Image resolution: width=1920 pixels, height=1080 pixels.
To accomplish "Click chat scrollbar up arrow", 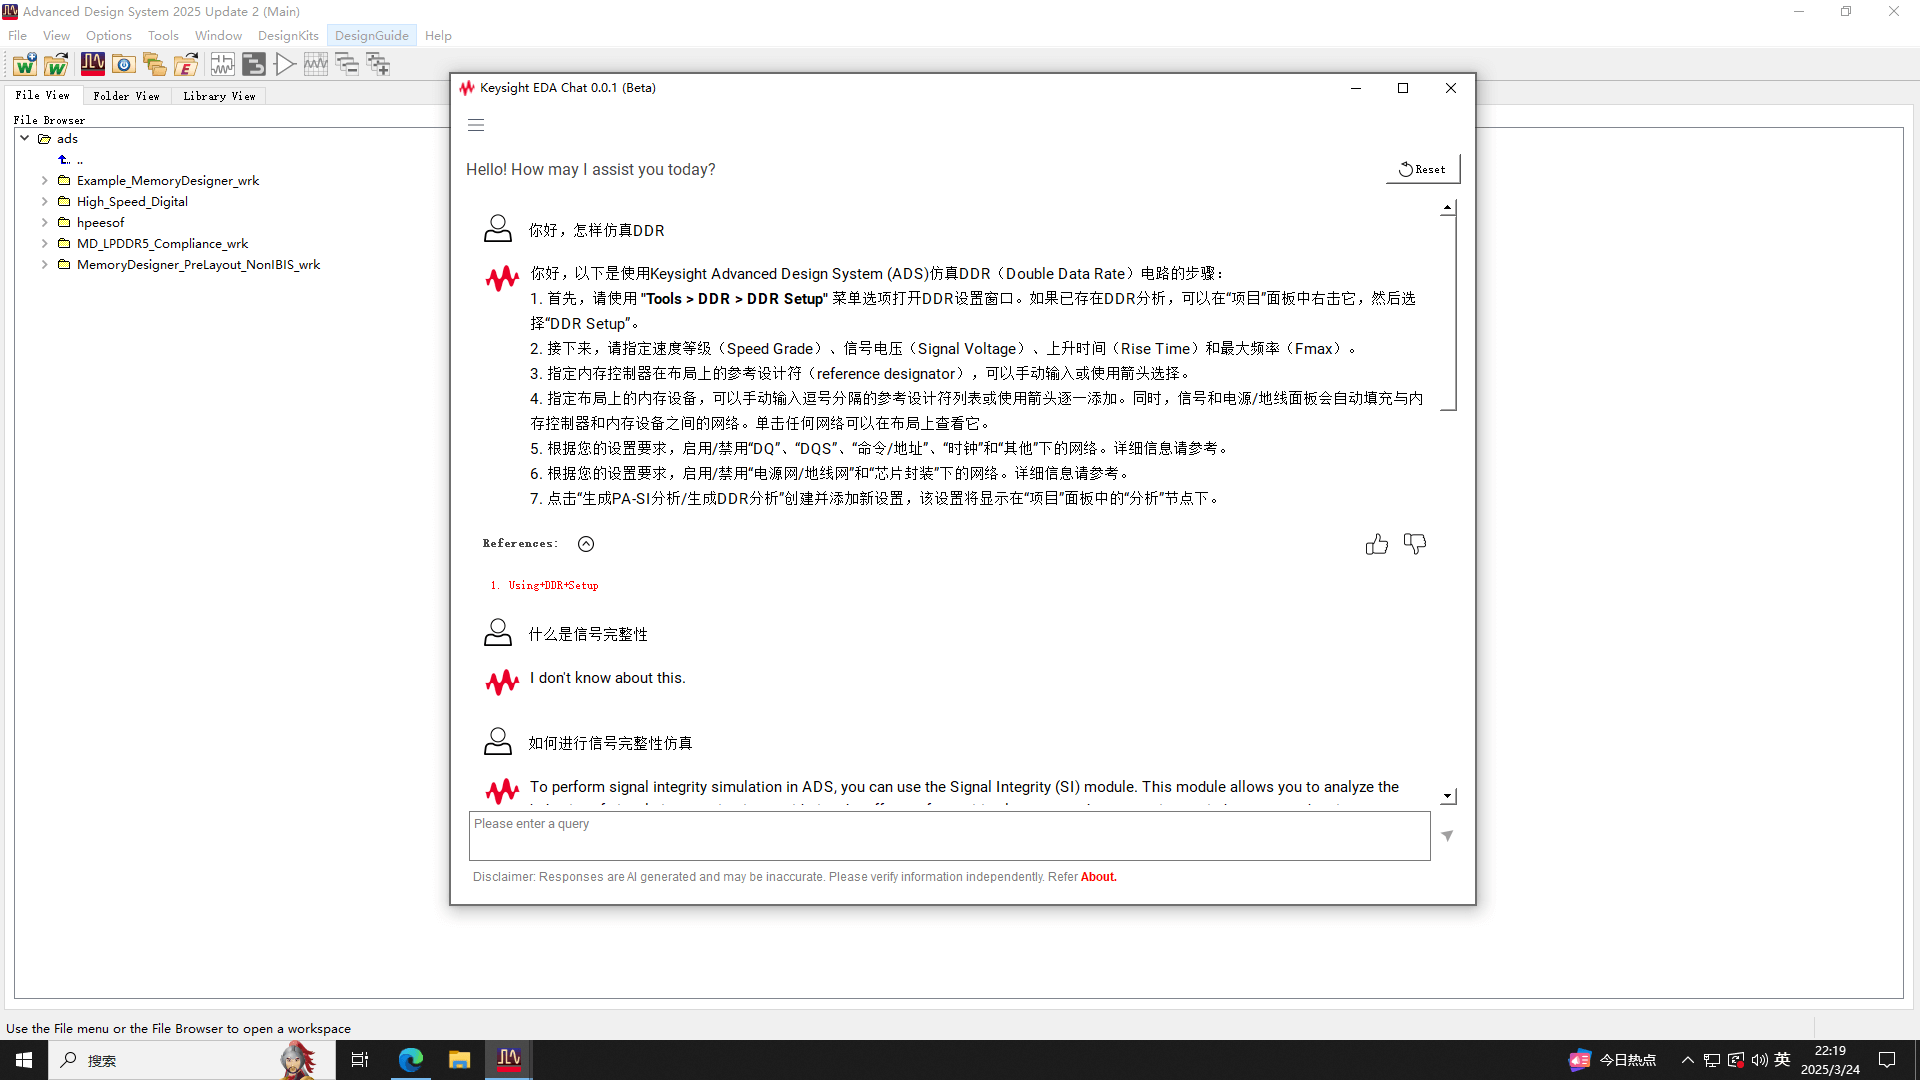I will pyautogui.click(x=1447, y=207).
